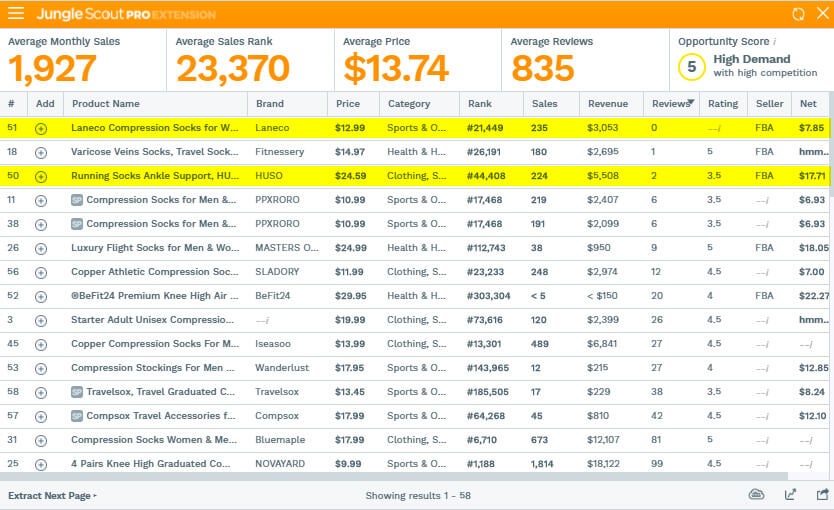834x510 pixels.
Task: Close the Jungle Scout extension window
Action: (x=822, y=13)
